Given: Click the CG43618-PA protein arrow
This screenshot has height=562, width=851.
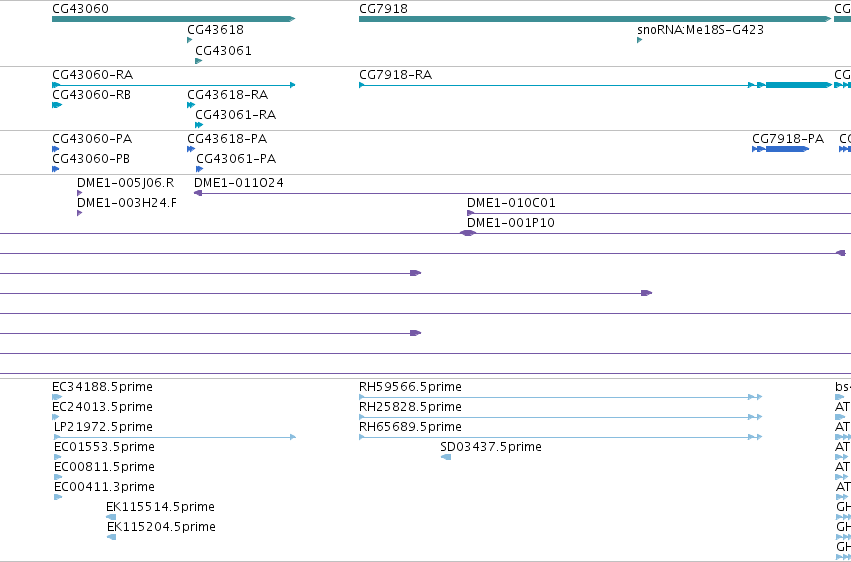Looking at the screenshot, I should (x=190, y=149).
